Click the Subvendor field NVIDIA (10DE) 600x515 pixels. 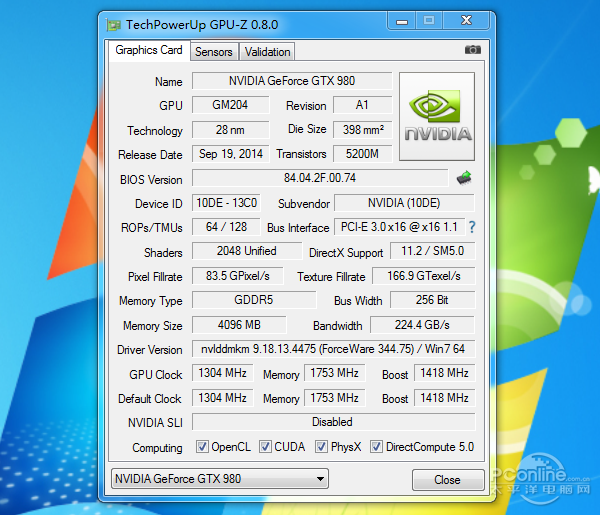point(404,203)
